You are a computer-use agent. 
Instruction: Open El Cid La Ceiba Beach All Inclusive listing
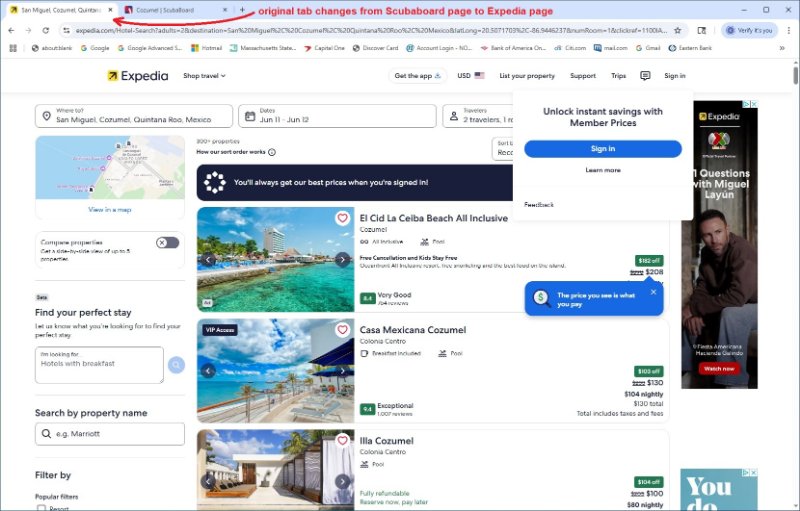pyautogui.click(x=433, y=218)
